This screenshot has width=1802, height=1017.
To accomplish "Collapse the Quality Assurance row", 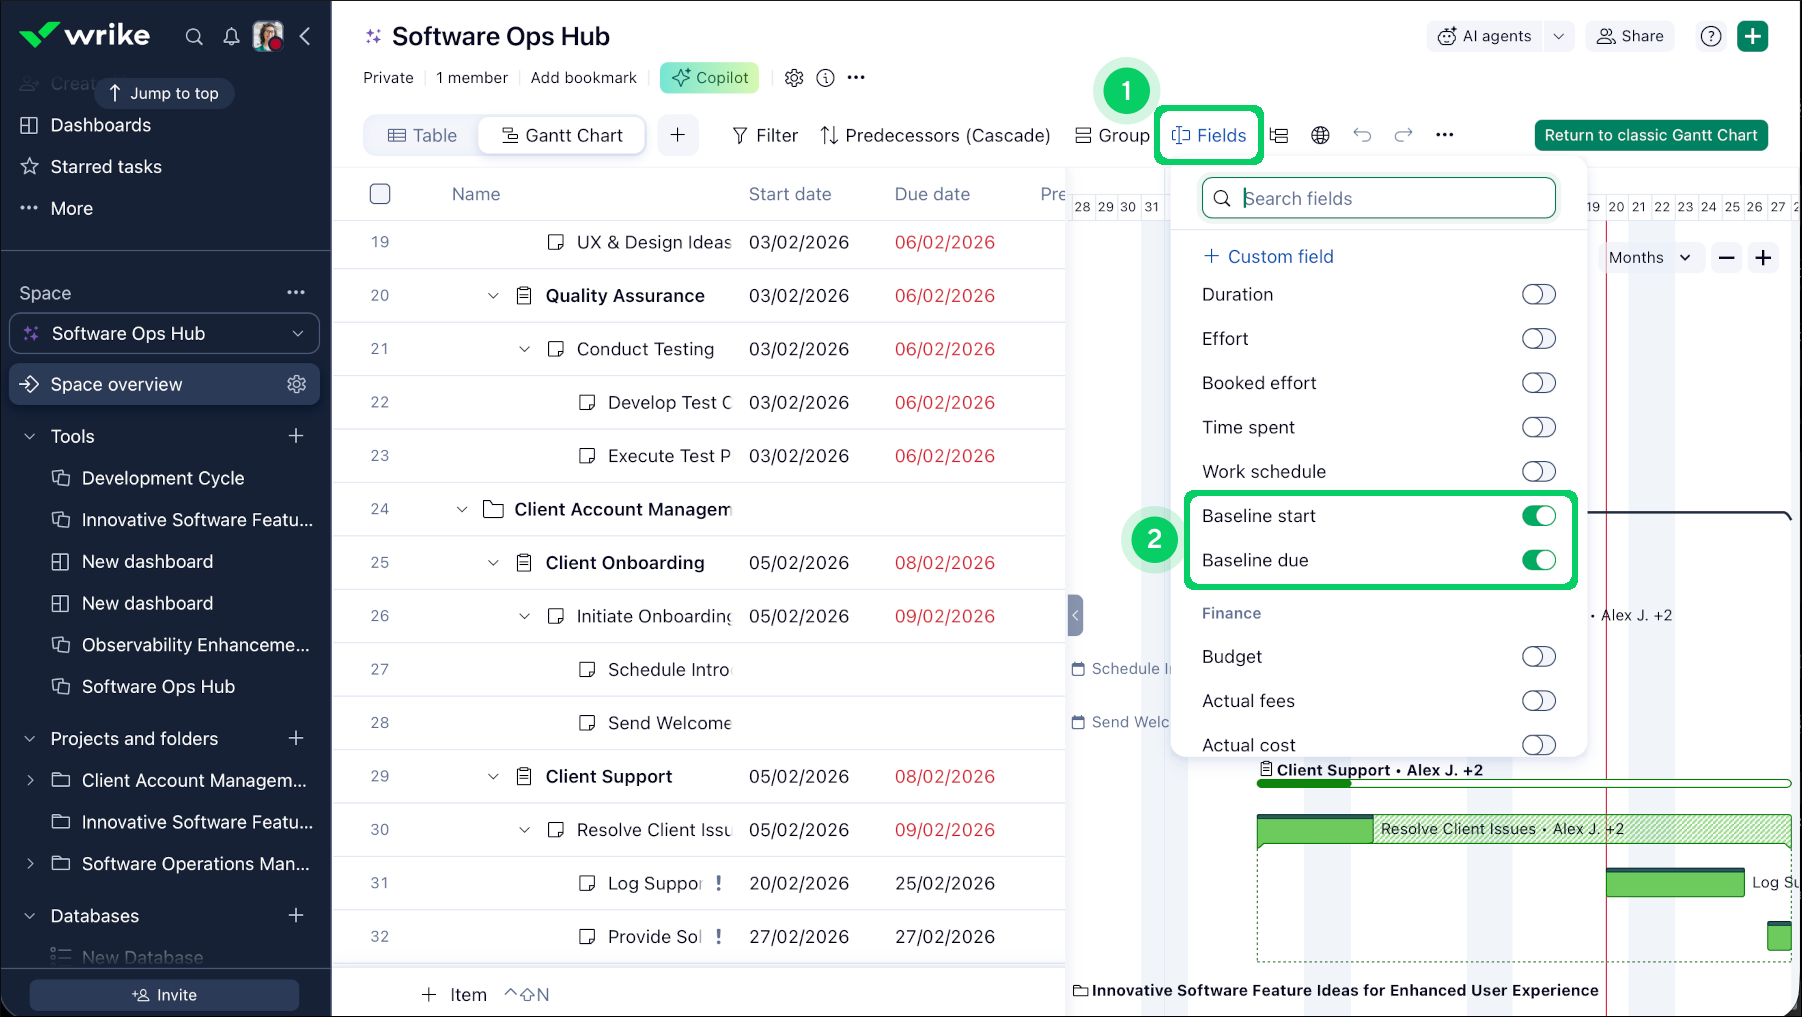I will (493, 296).
